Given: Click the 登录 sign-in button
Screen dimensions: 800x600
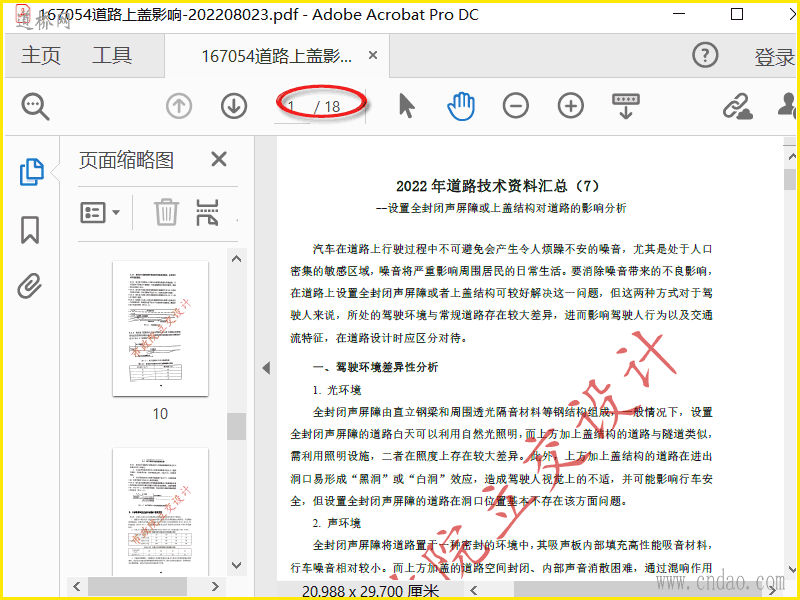Looking at the screenshot, I should click(x=774, y=57).
